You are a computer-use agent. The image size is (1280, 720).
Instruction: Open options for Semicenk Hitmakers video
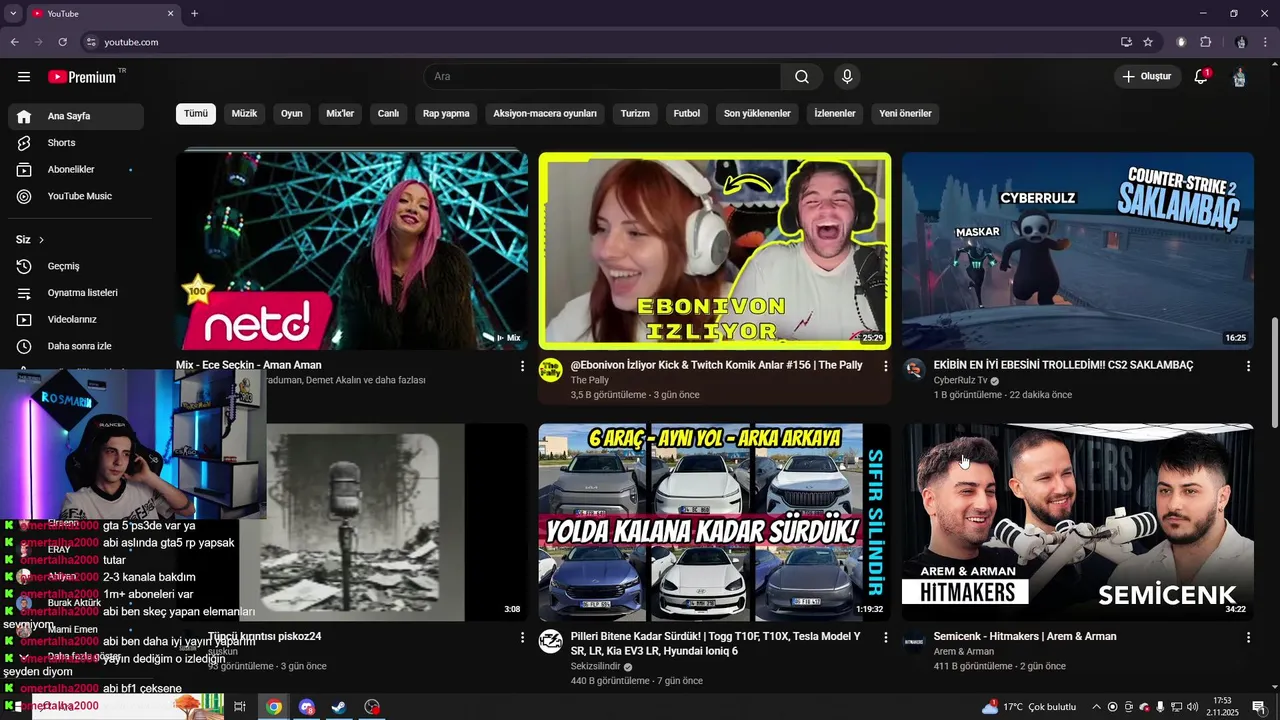click(1248, 637)
